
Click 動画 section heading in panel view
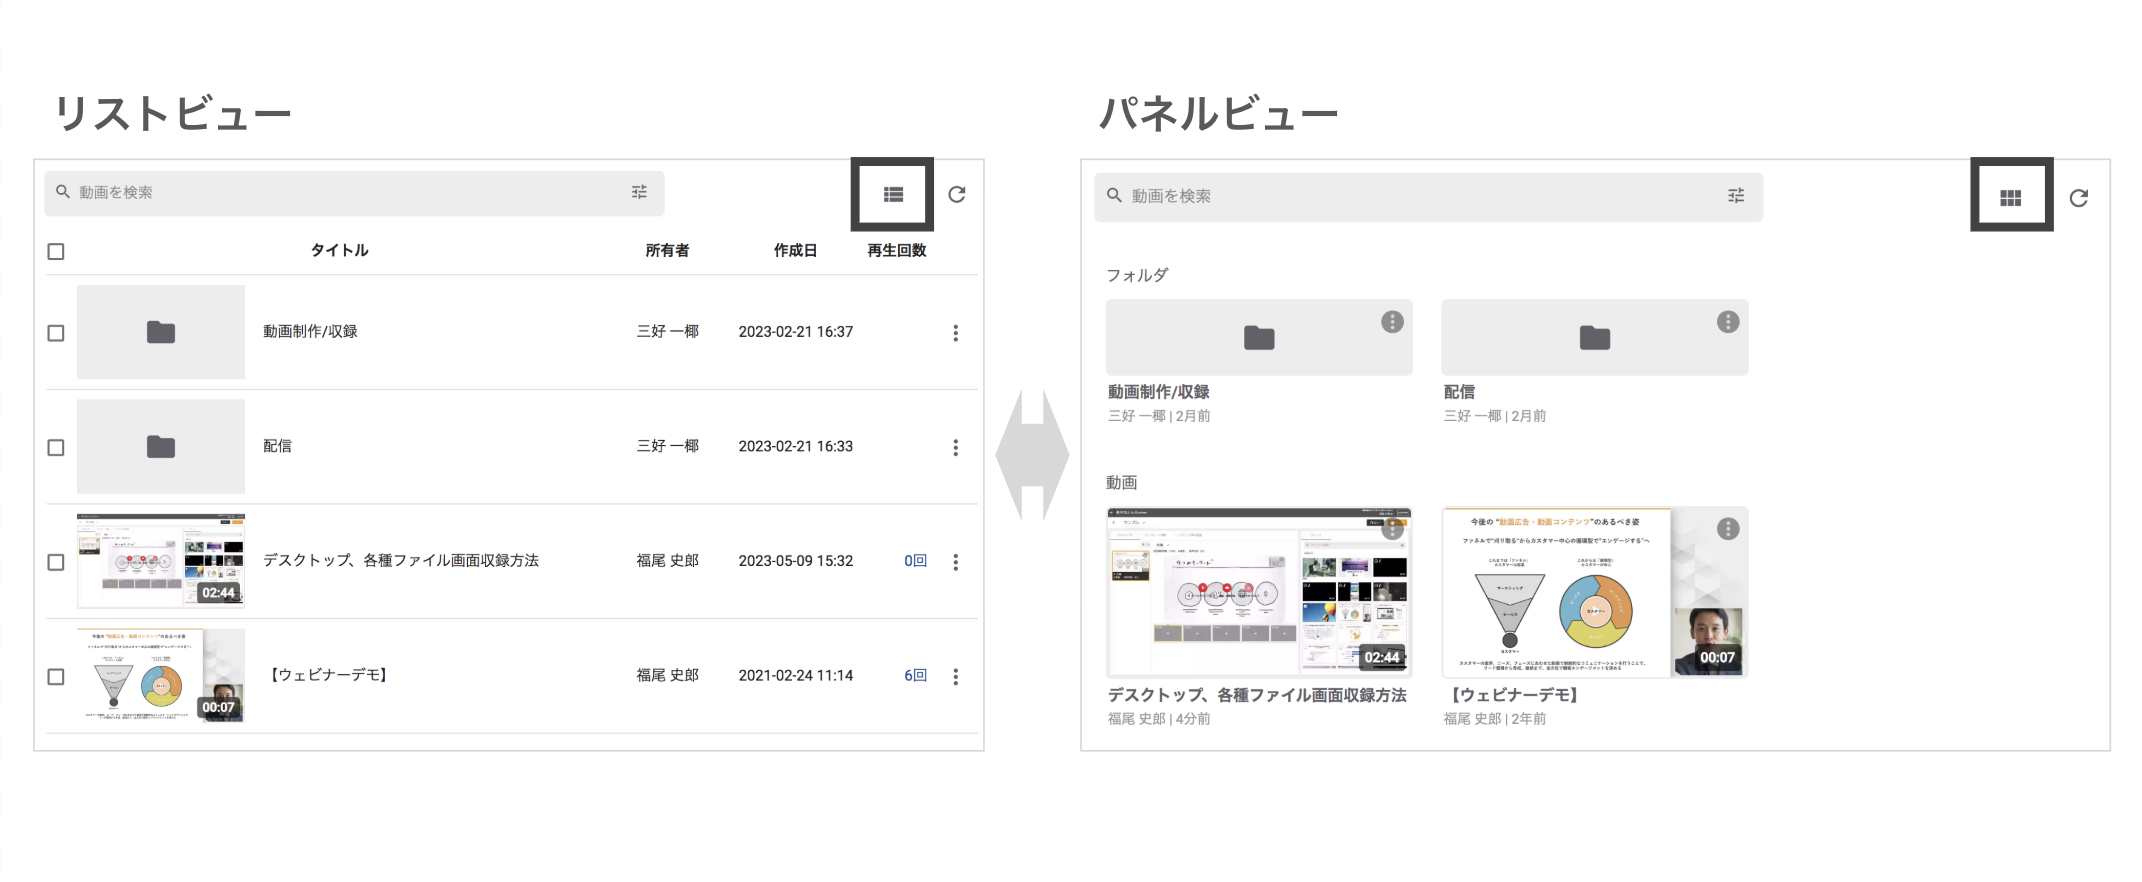pyautogui.click(x=1121, y=483)
